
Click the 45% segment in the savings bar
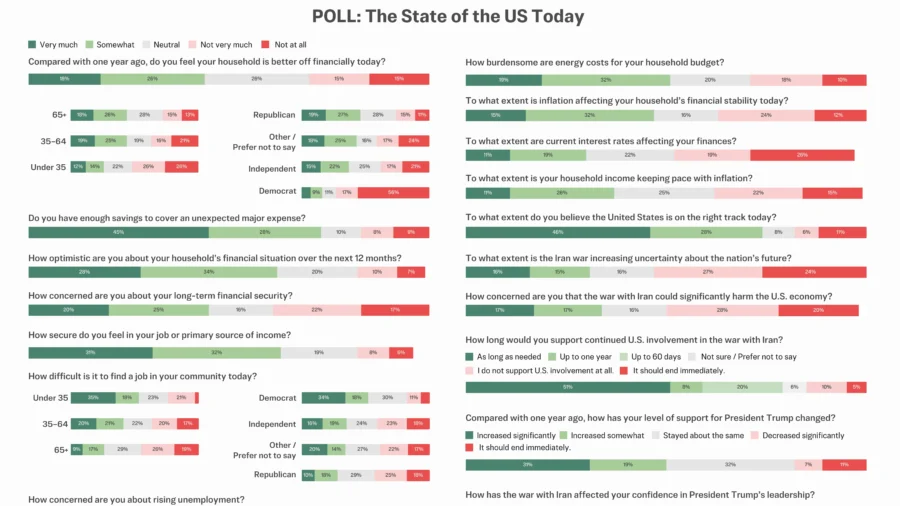118,232
